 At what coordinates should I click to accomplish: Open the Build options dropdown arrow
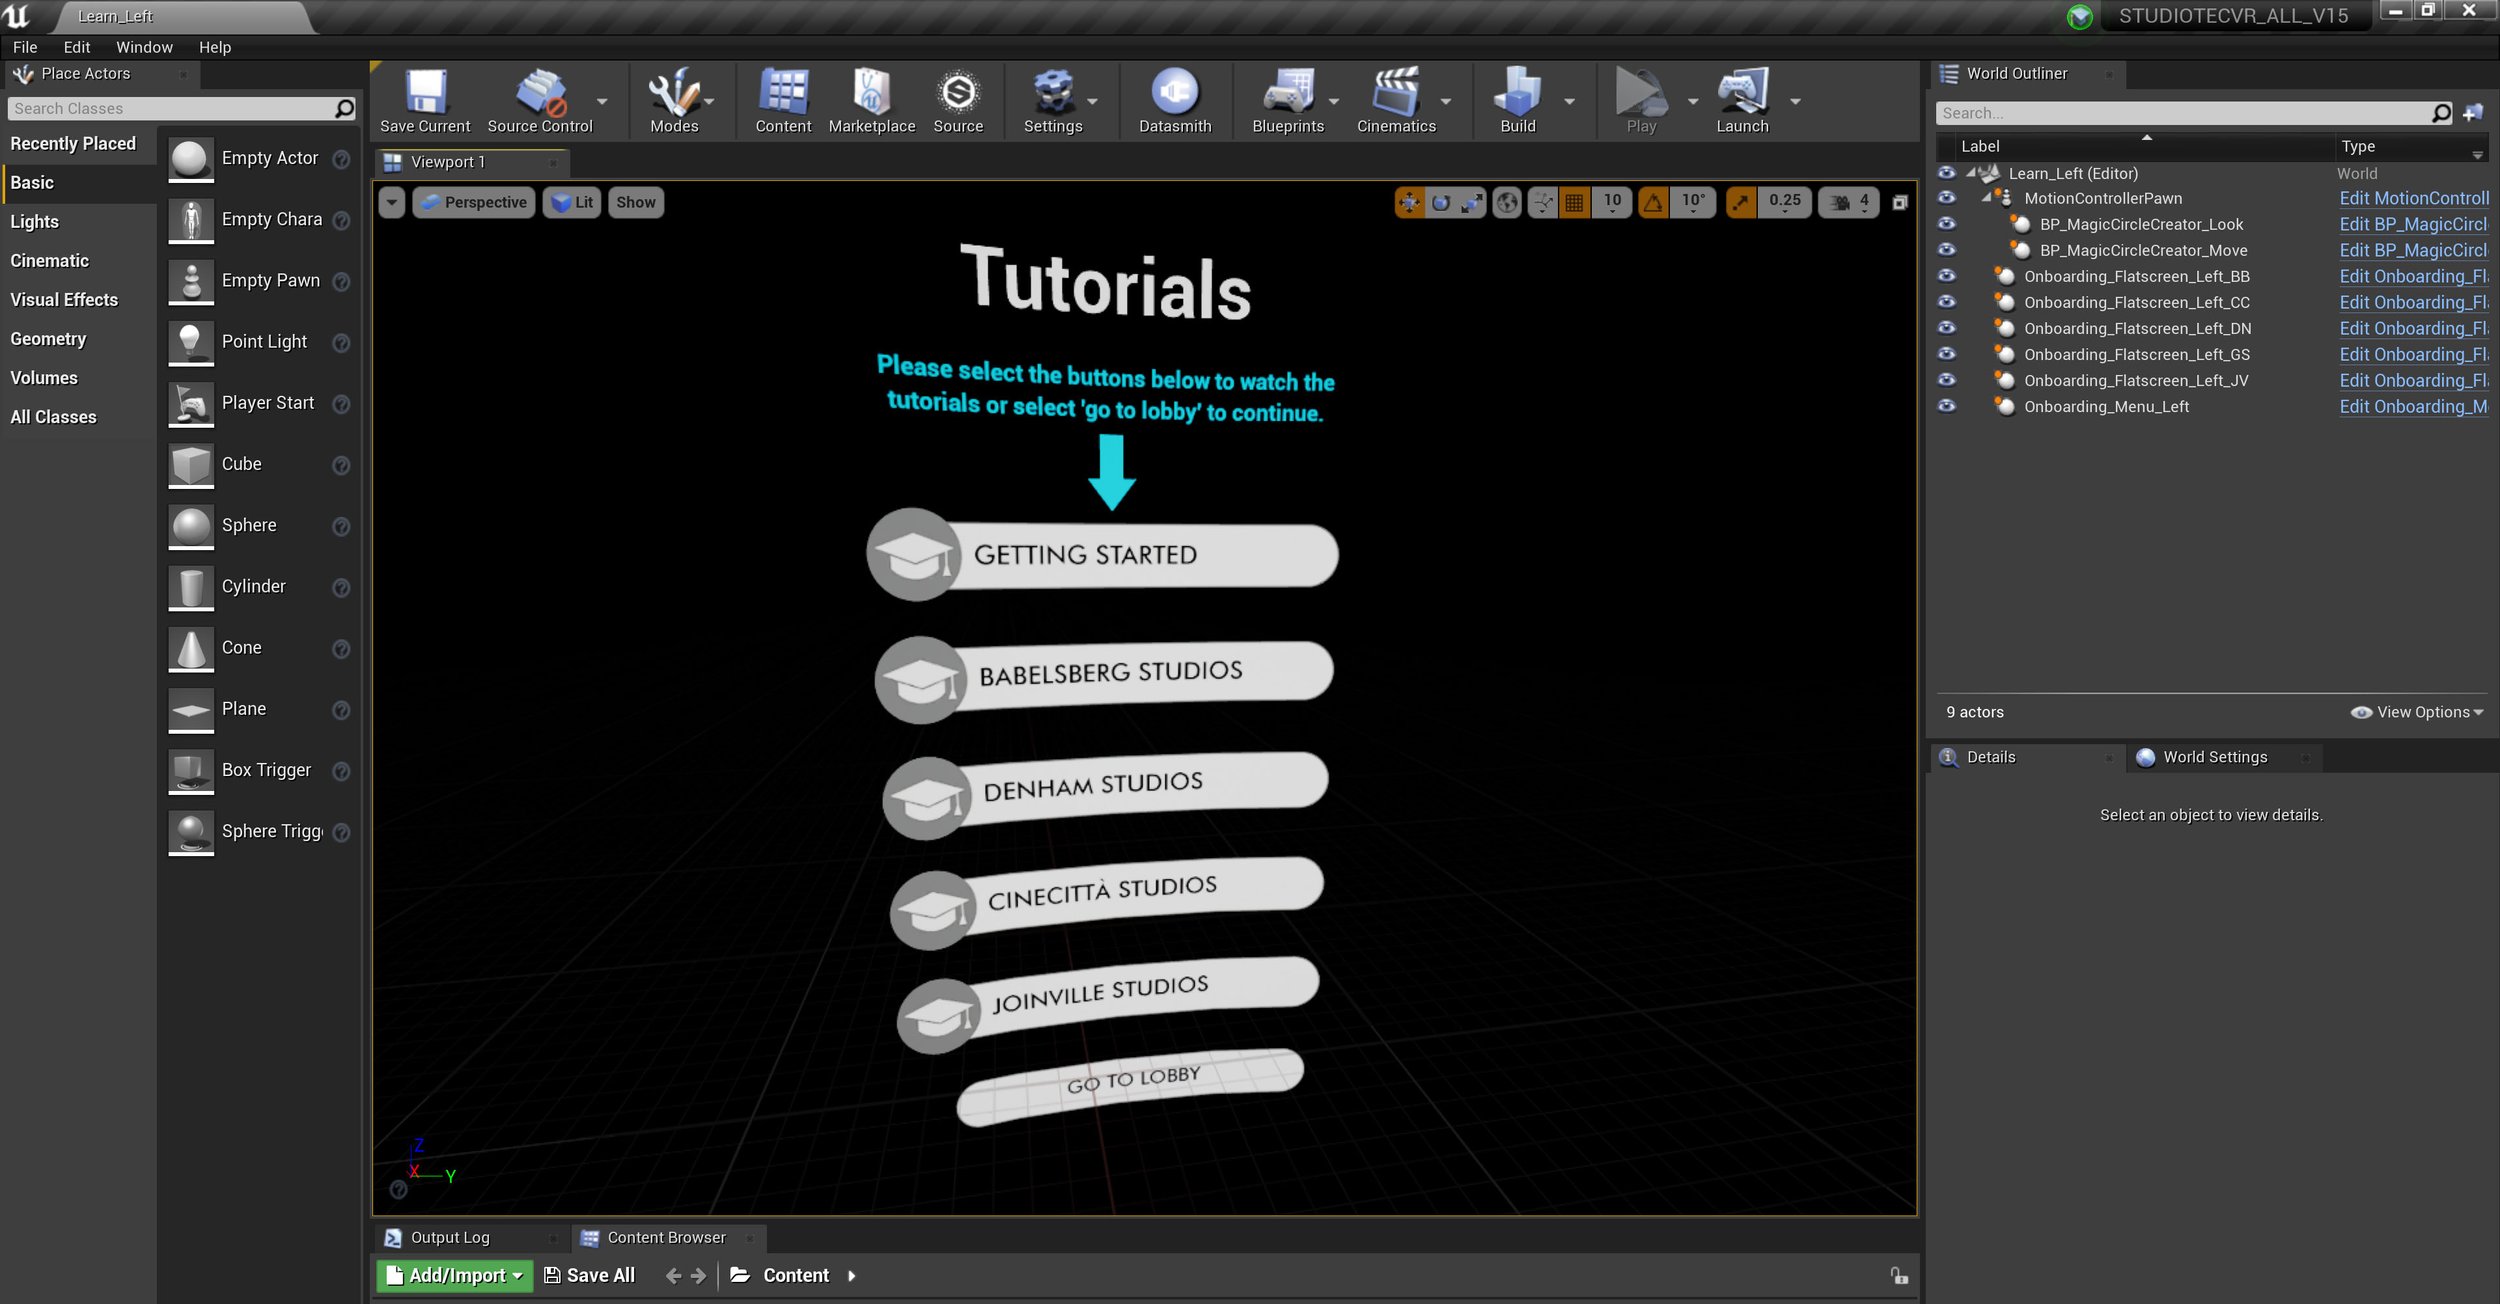click(x=1569, y=102)
